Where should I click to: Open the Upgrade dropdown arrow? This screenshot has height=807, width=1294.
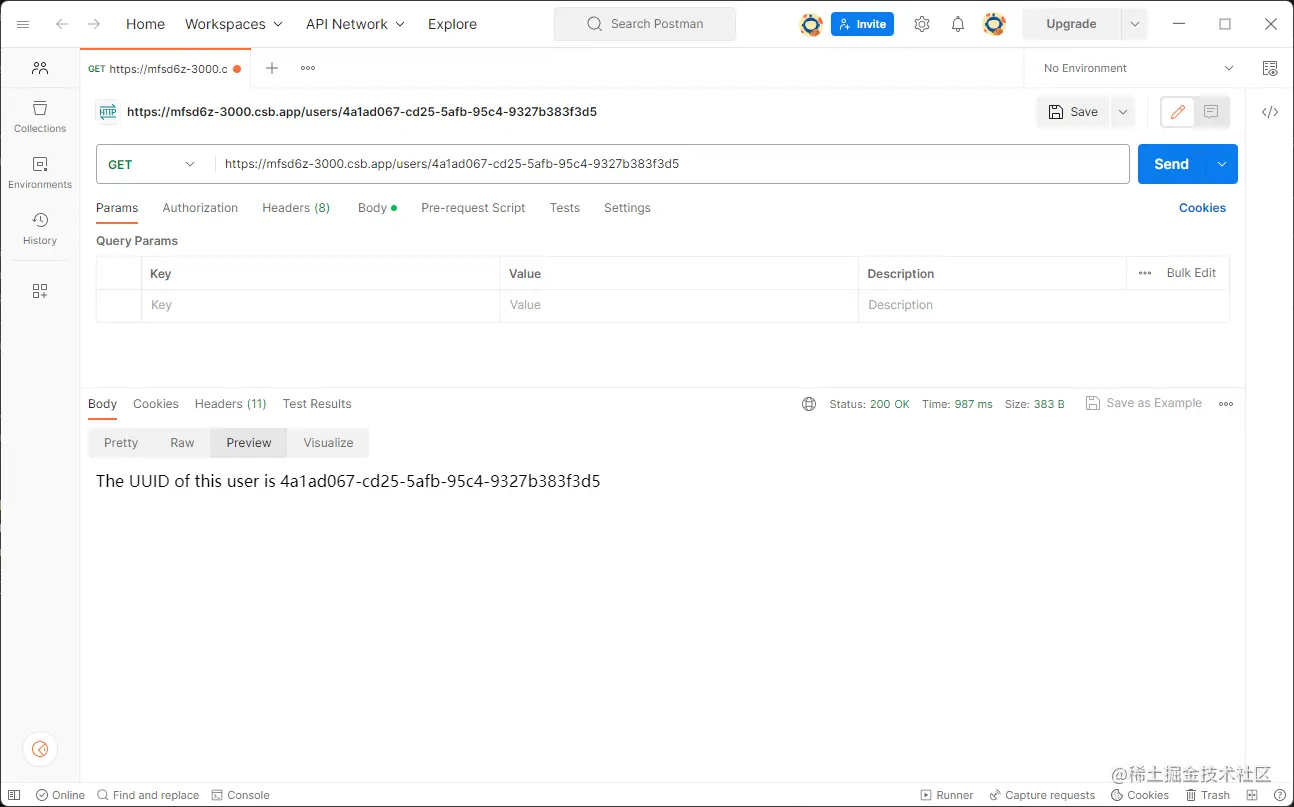tap(1134, 24)
